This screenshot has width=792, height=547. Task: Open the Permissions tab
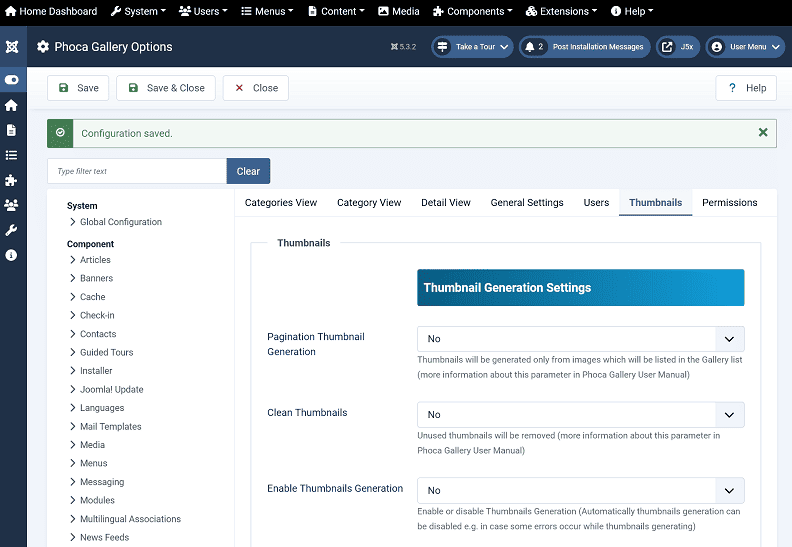(729, 202)
